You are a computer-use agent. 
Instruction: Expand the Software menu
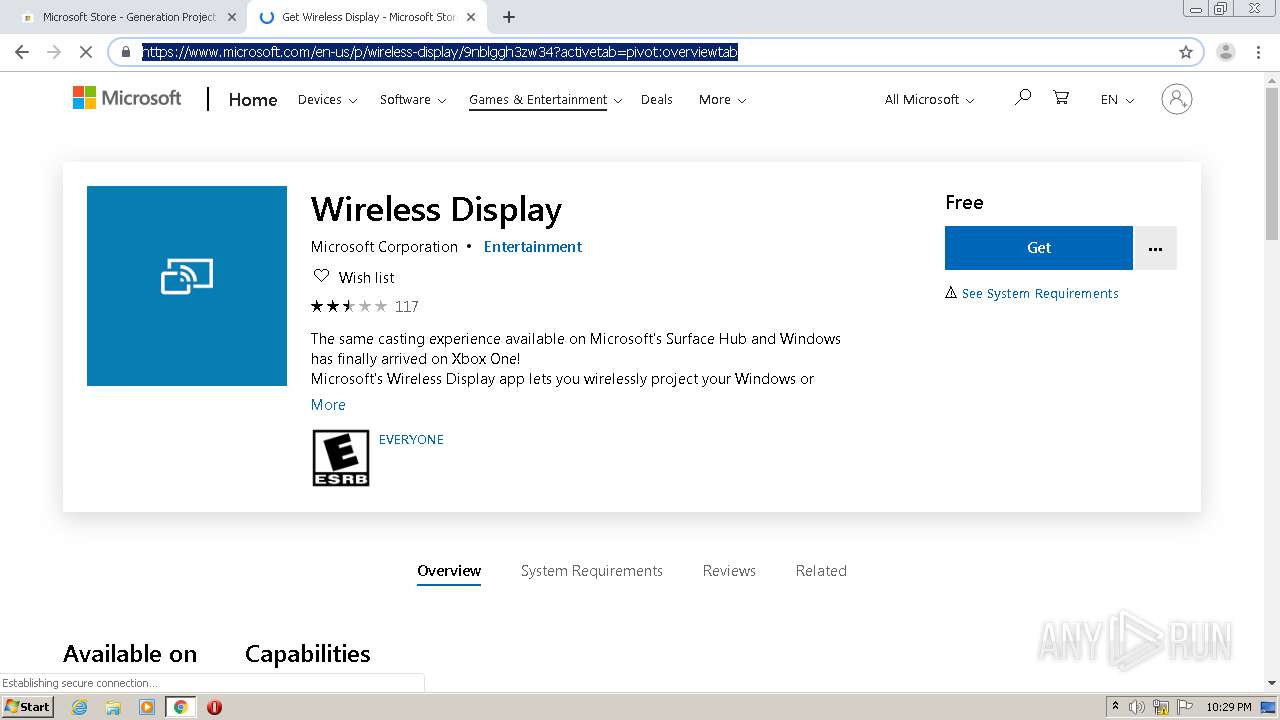pyautogui.click(x=413, y=100)
